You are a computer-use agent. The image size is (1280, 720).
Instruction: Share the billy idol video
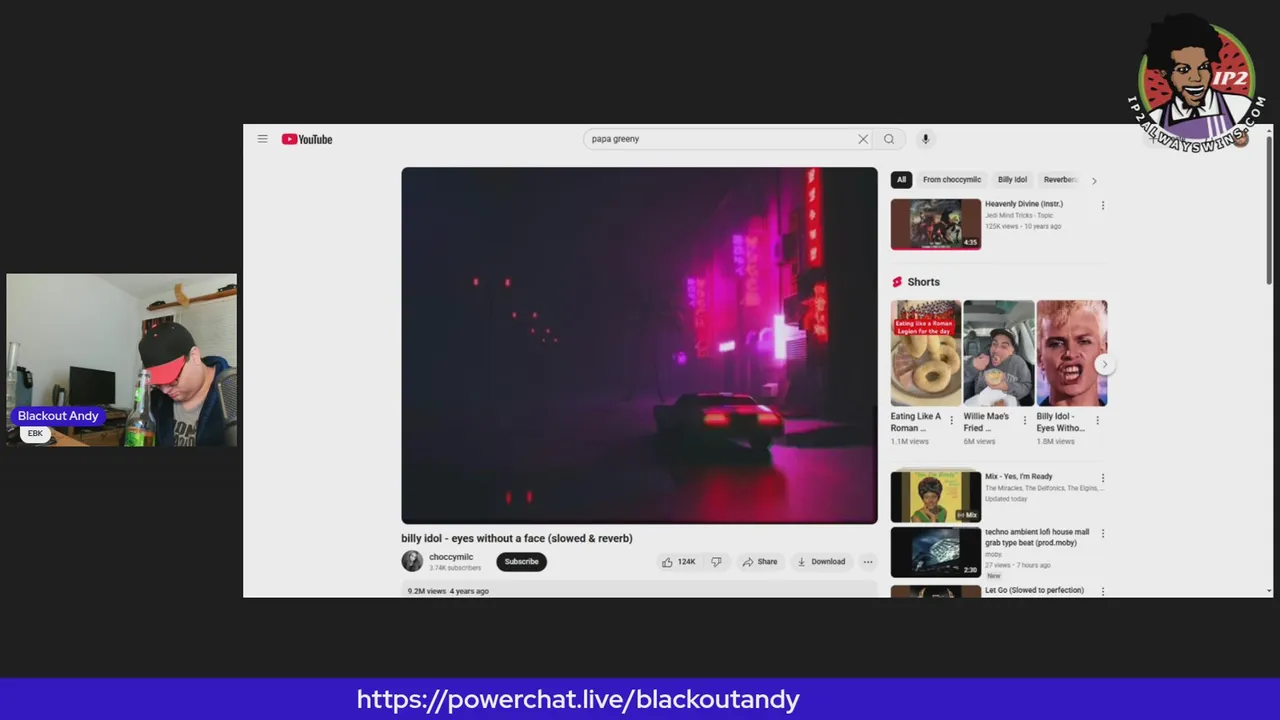pyautogui.click(x=760, y=562)
